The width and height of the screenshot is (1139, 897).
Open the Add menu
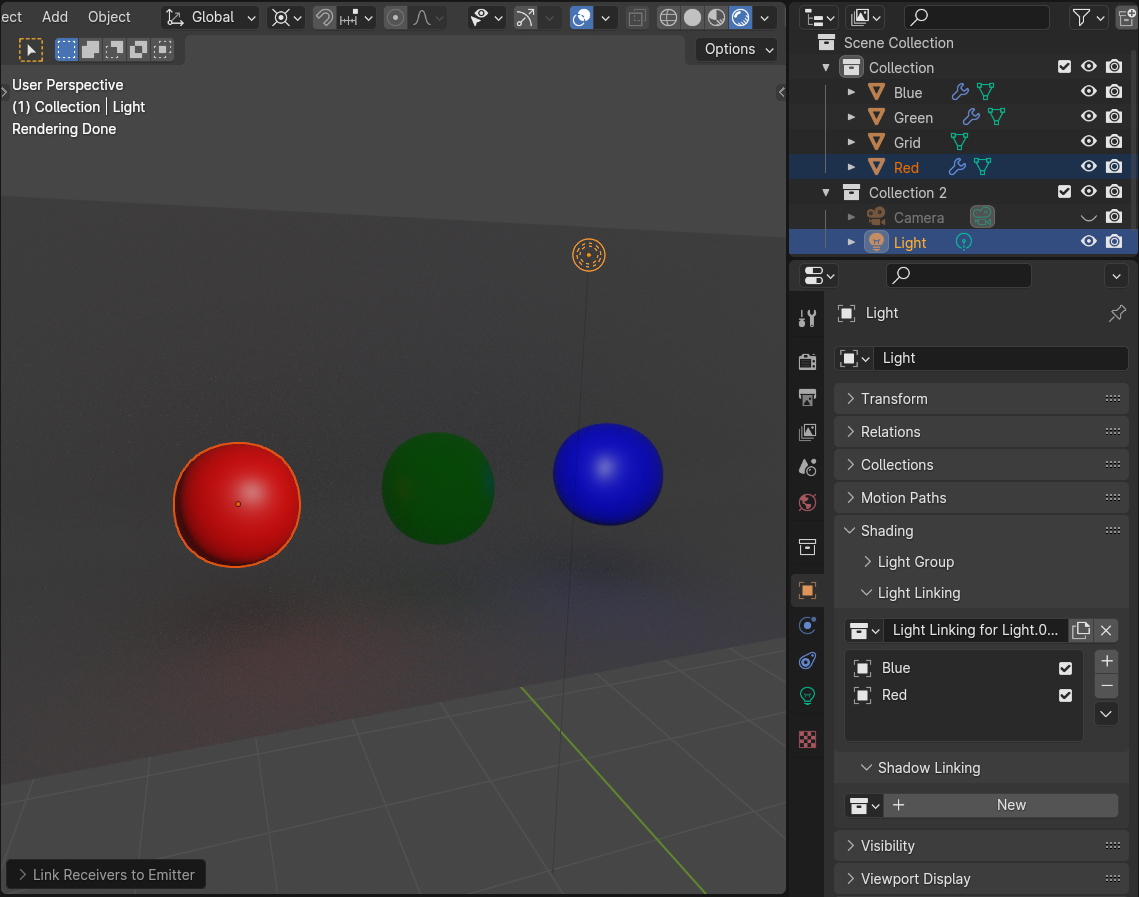[x=54, y=17]
